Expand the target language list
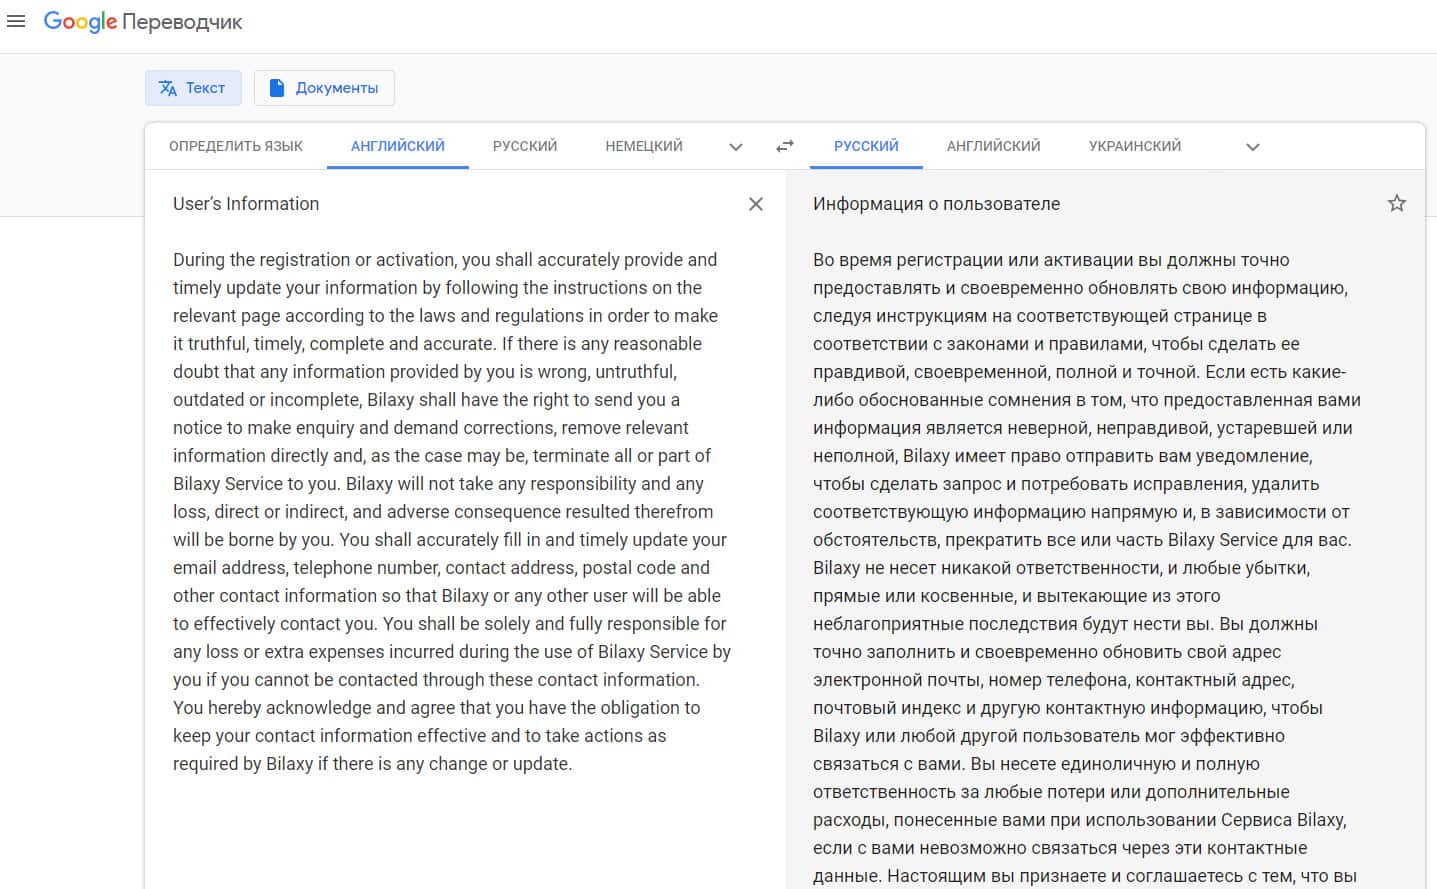The width and height of the screenshot is (1437, 889). pos(1253,147)
